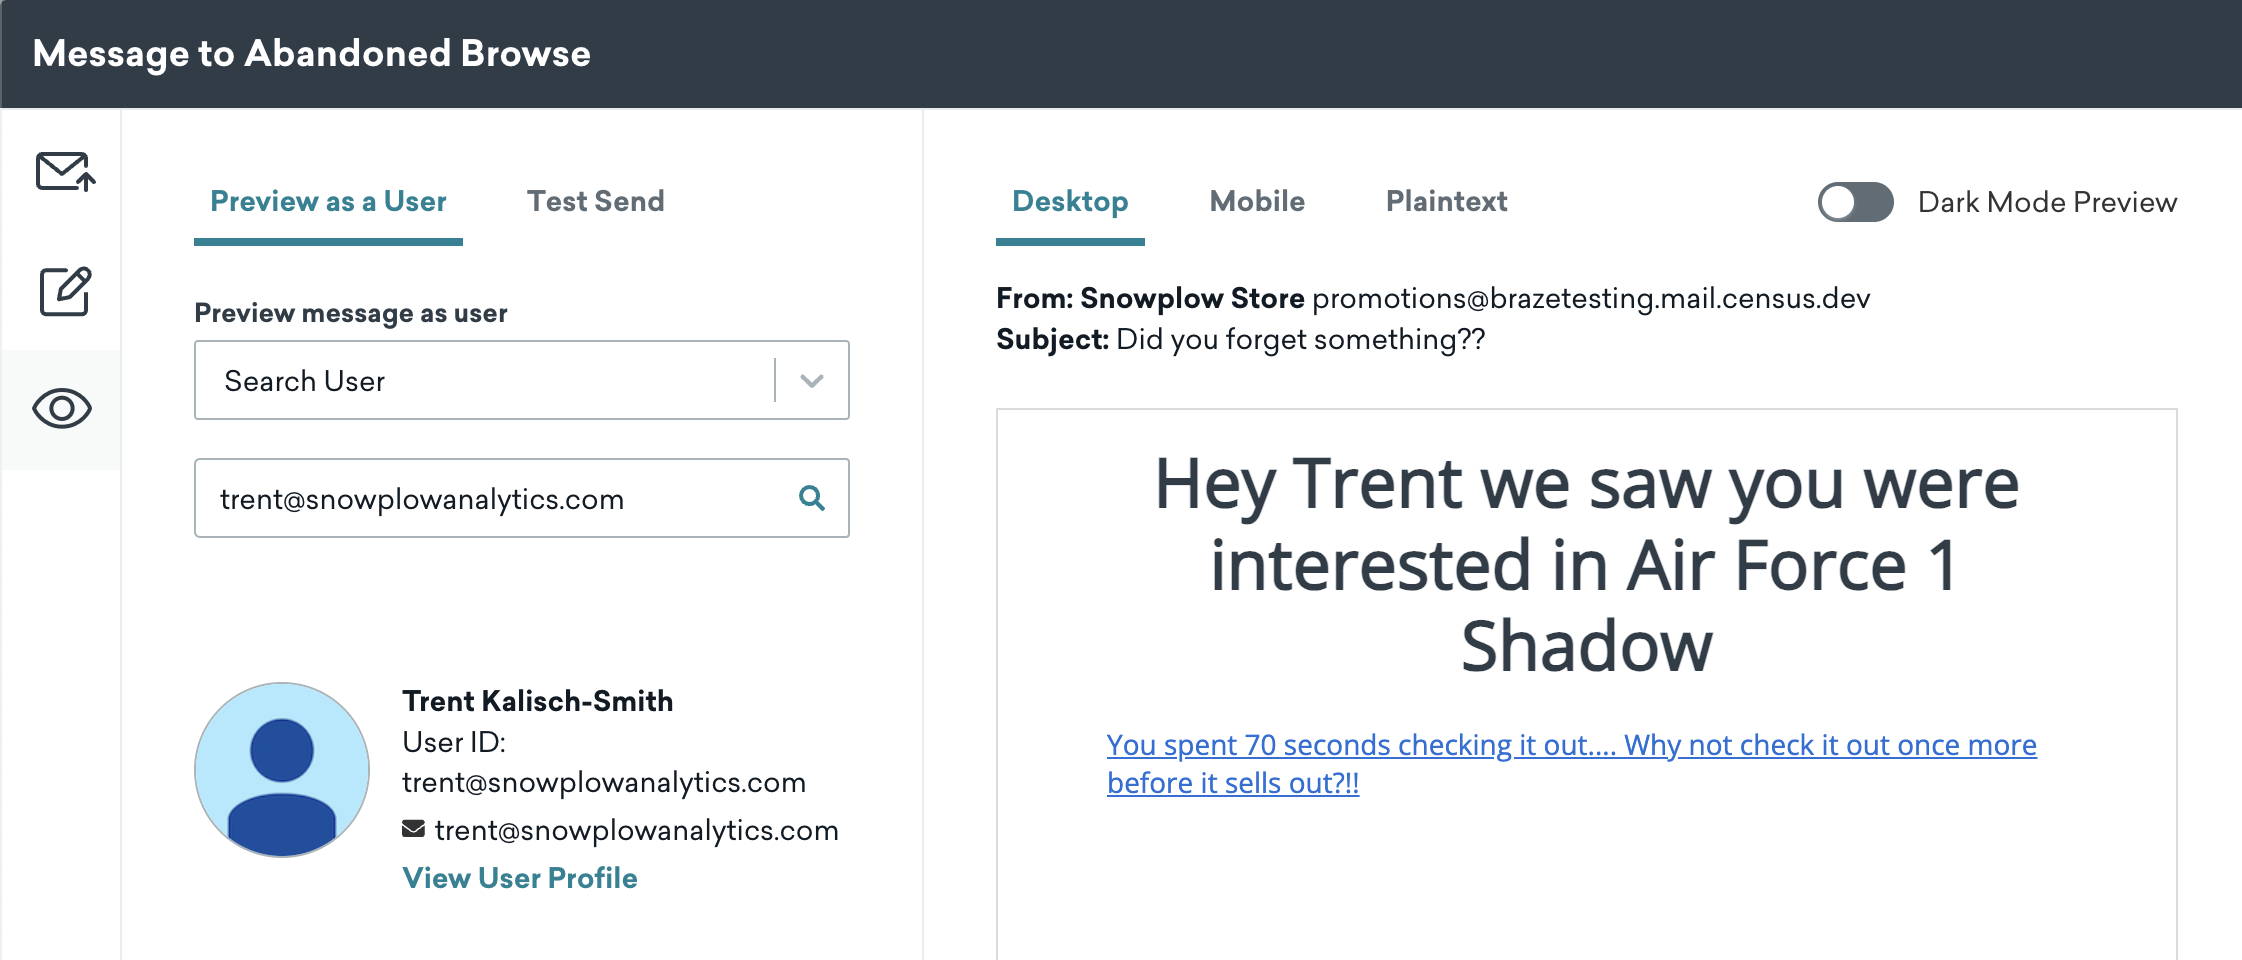Click the small envelope icon beside user email
Screen dimensions: 2242x960
pyautogui.click(x=413, y=829)
